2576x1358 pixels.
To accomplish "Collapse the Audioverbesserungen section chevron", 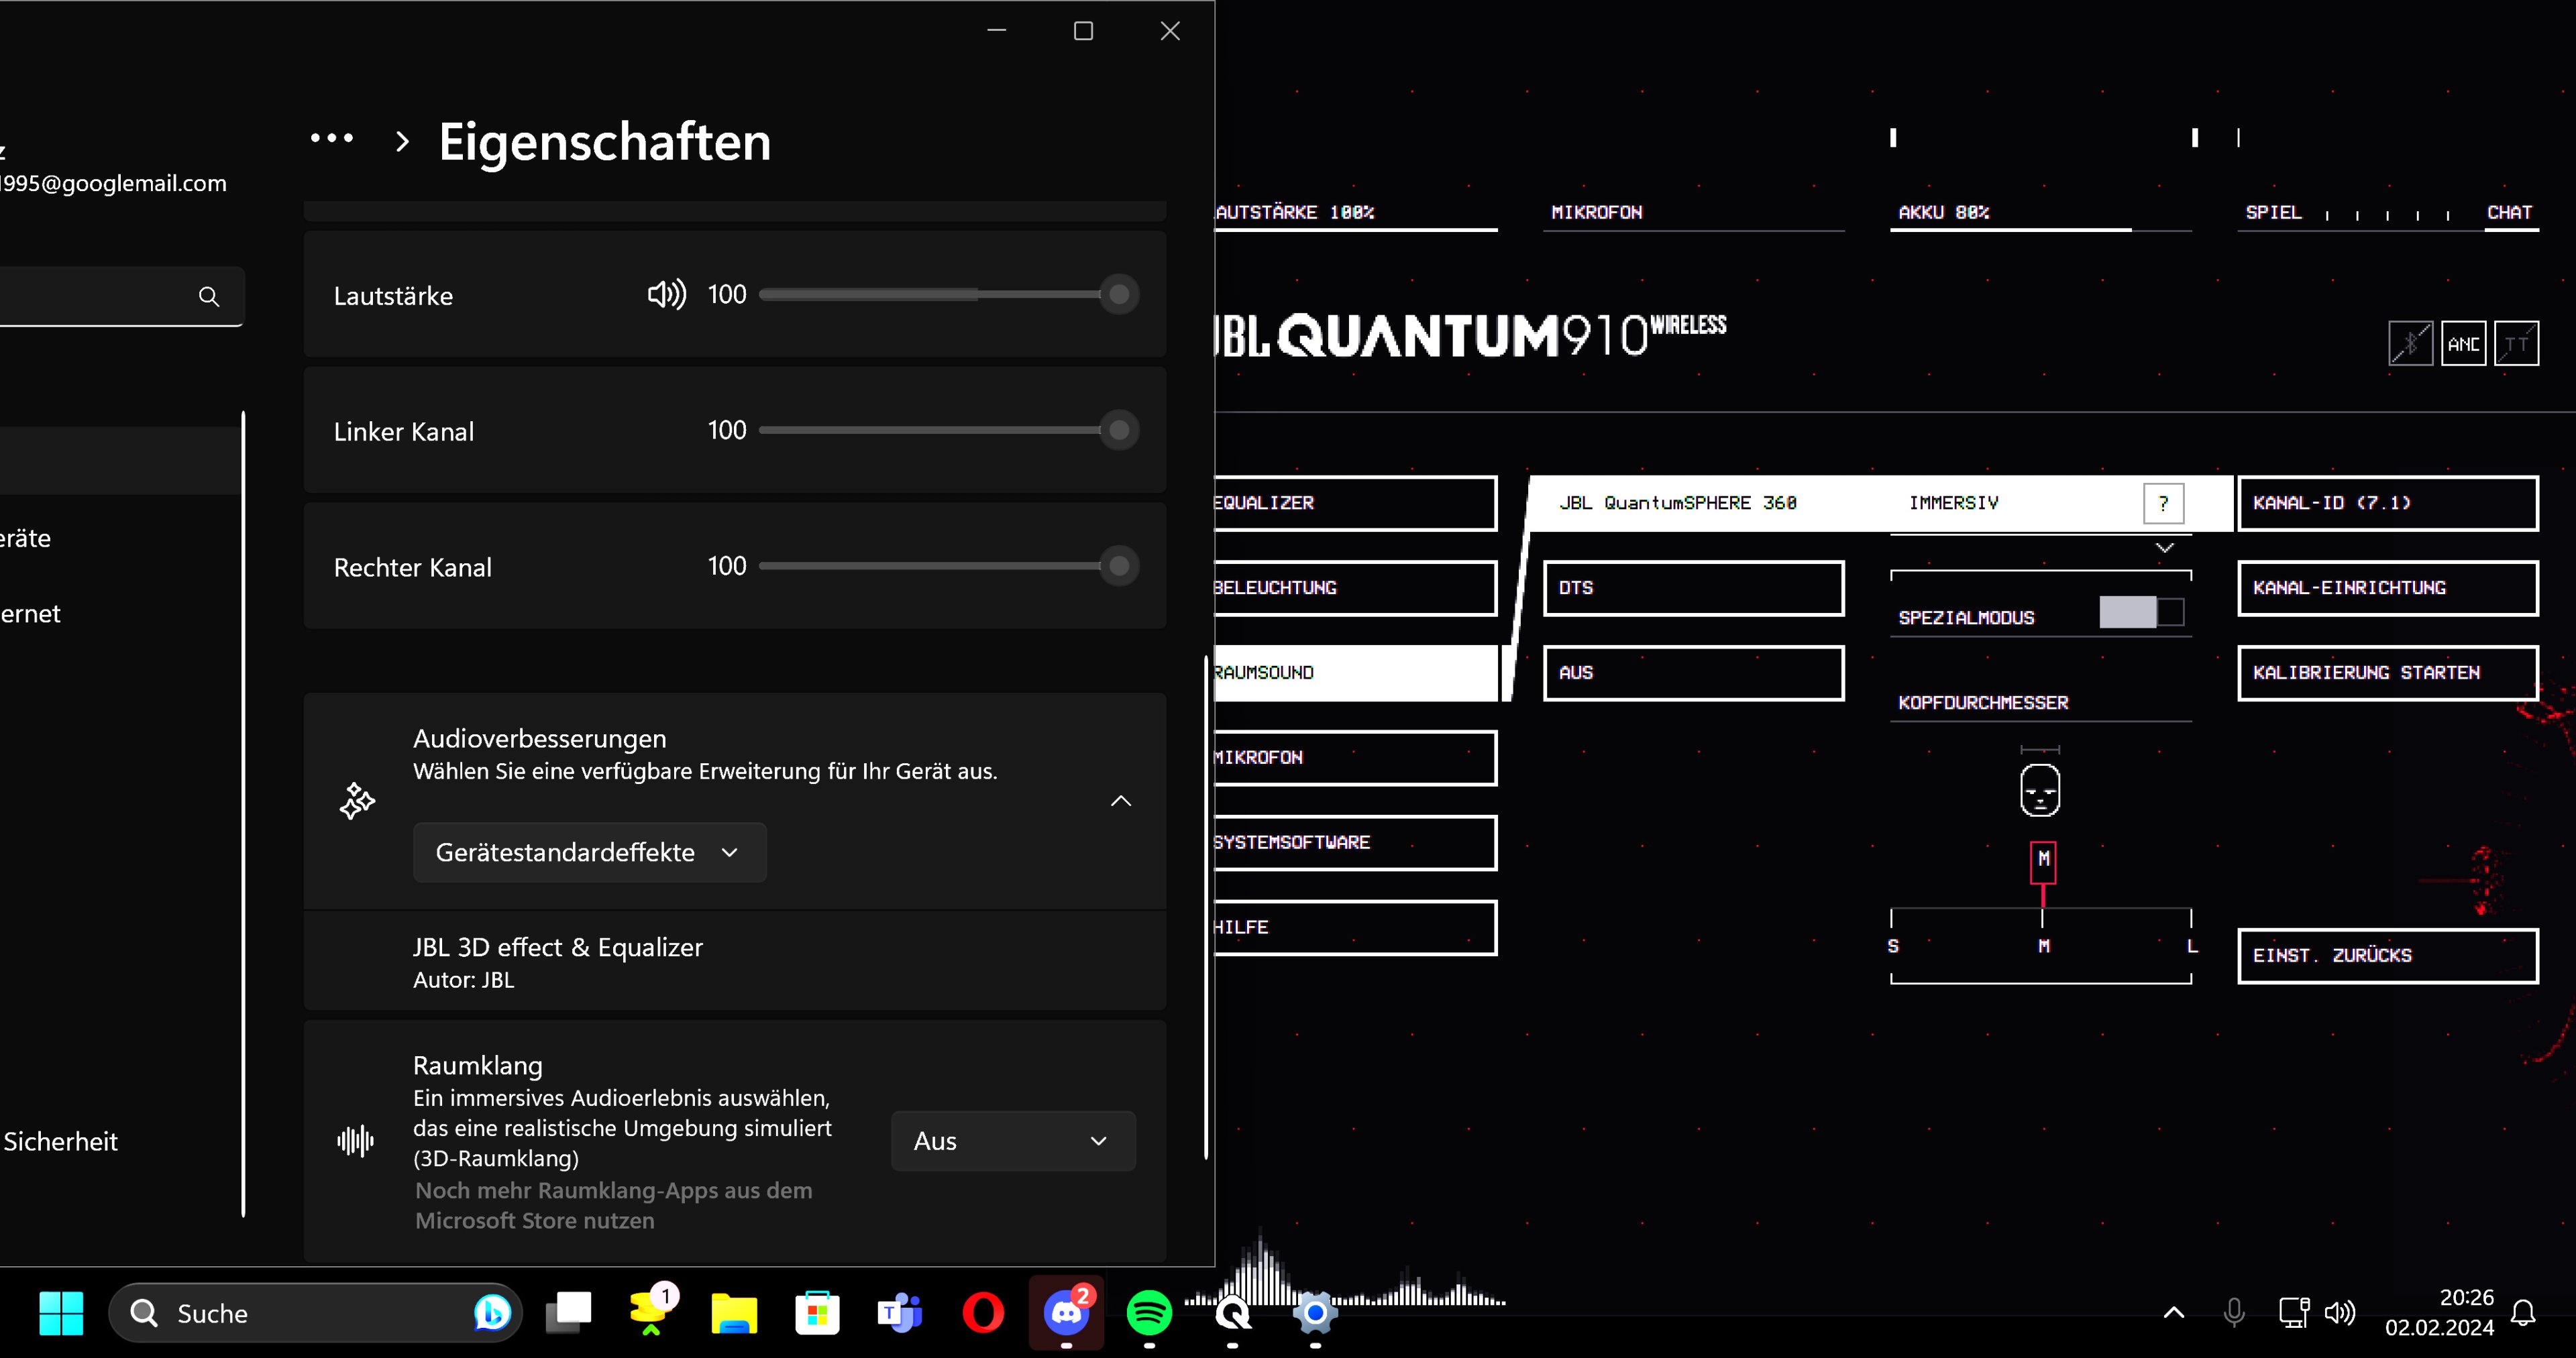I will click(x=1121, y=801).
